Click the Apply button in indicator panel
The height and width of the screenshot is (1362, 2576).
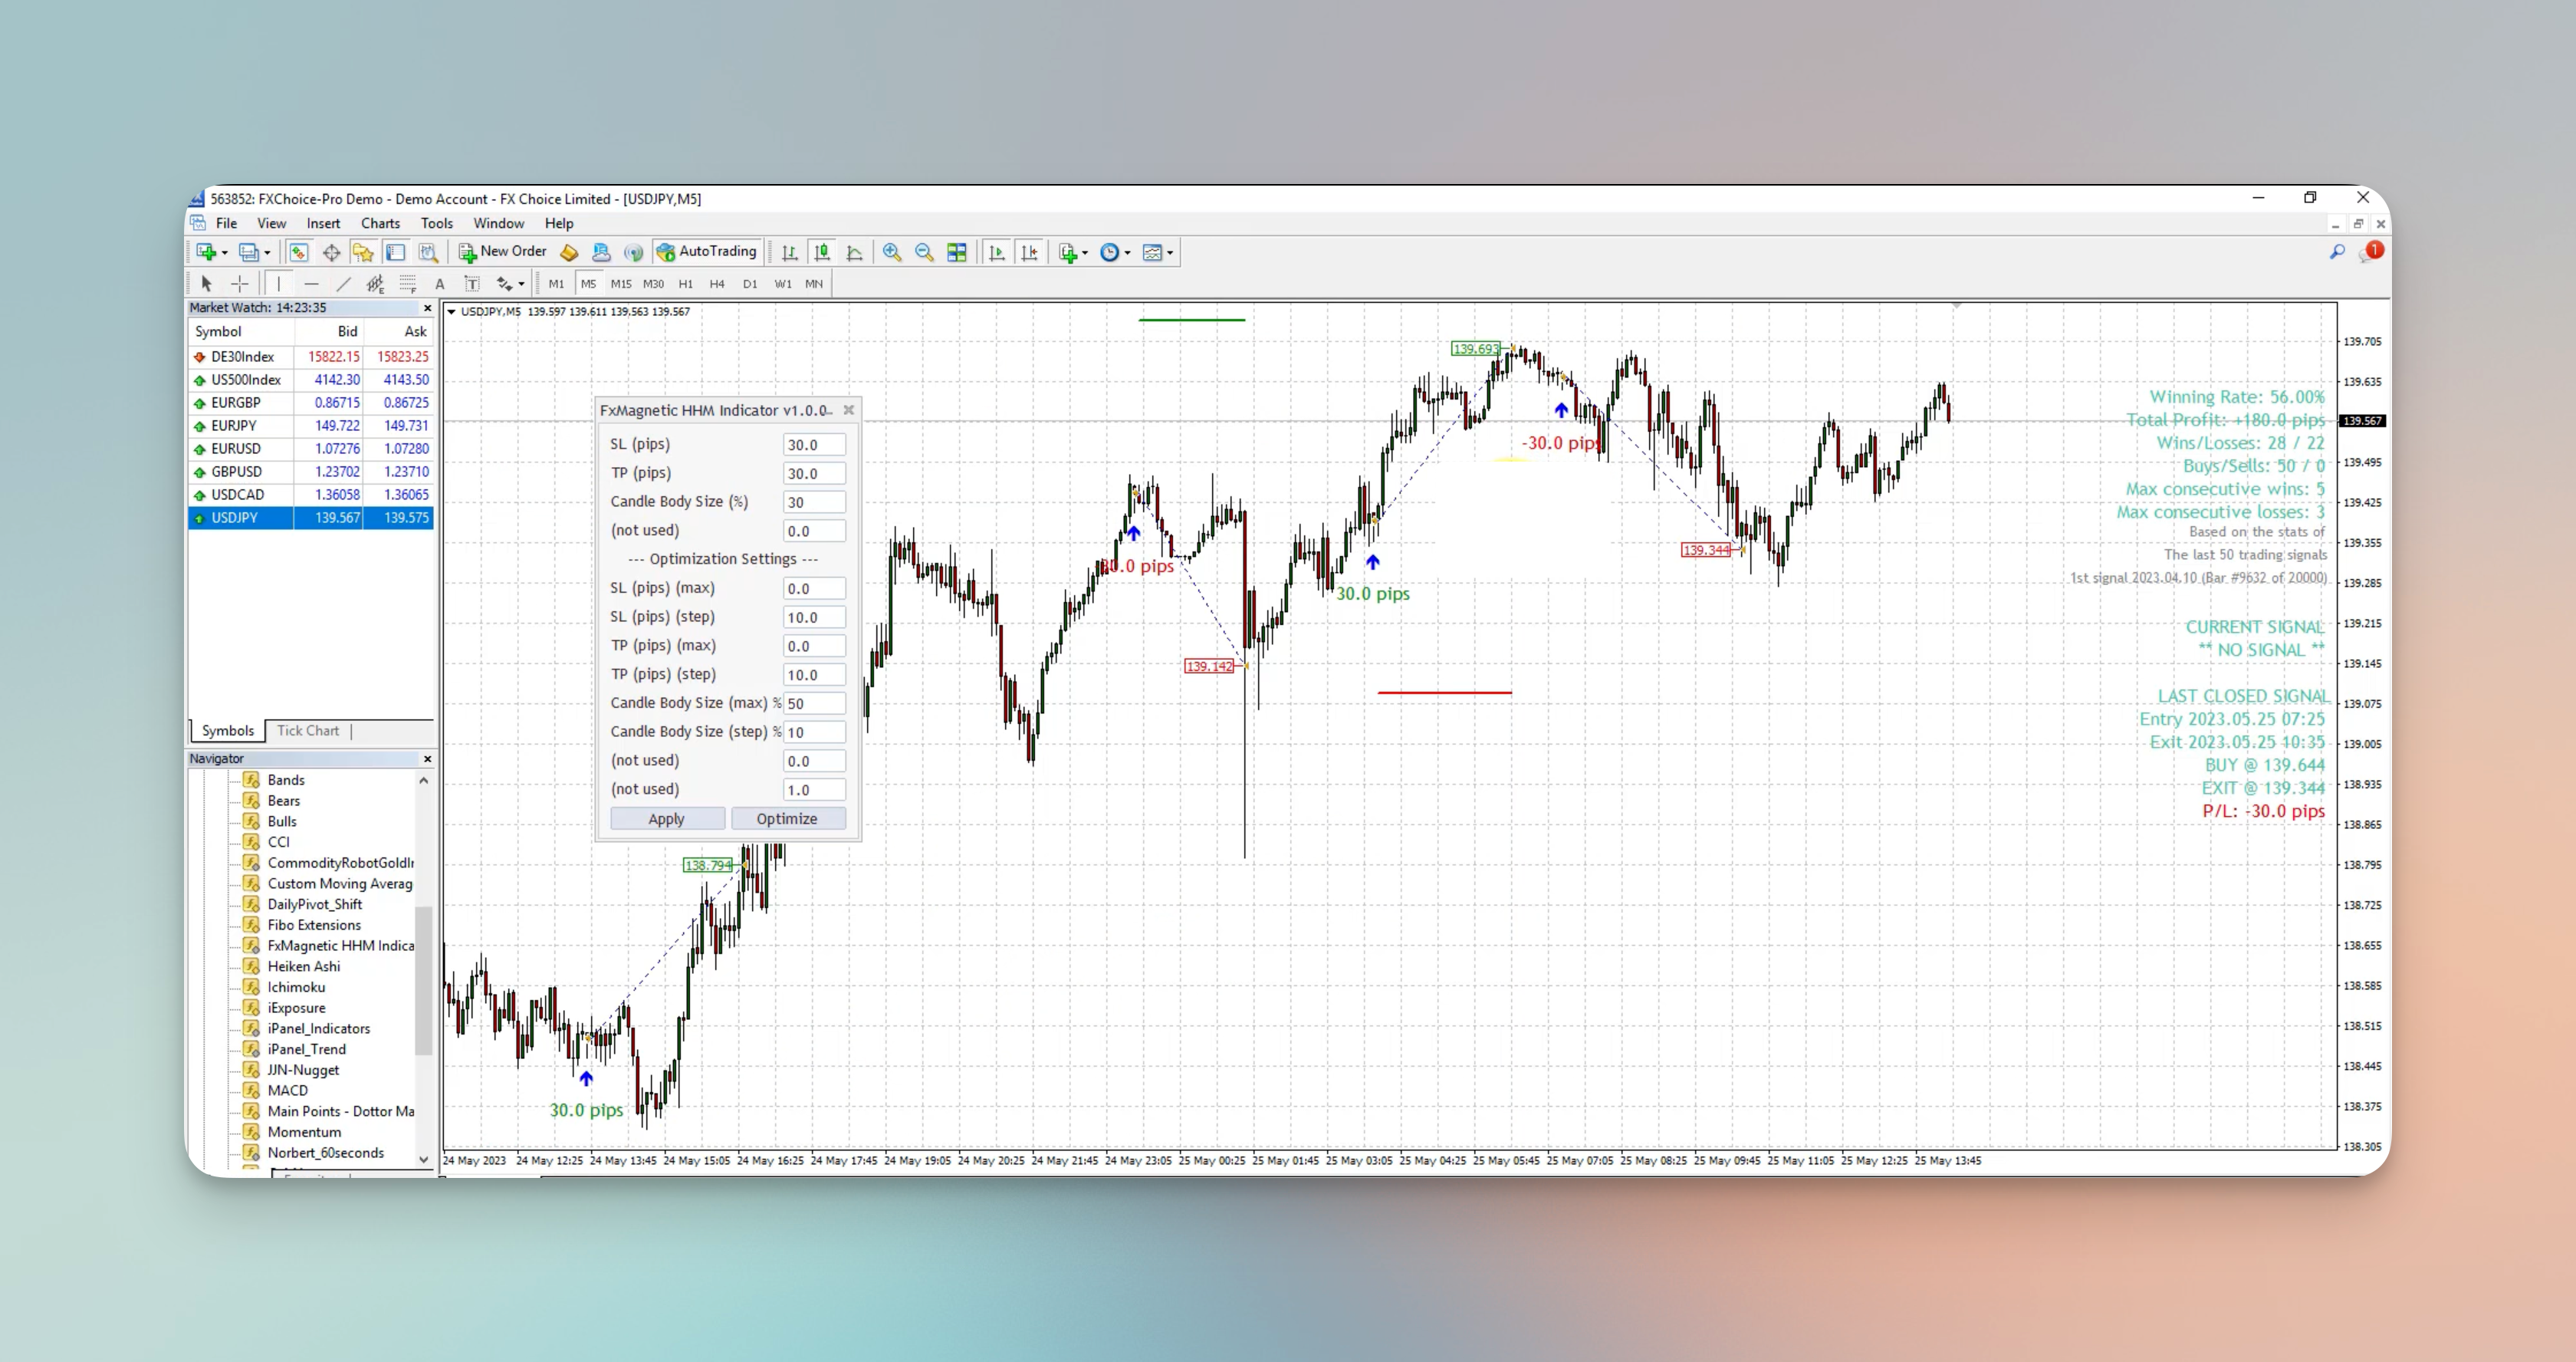[666, 819]
